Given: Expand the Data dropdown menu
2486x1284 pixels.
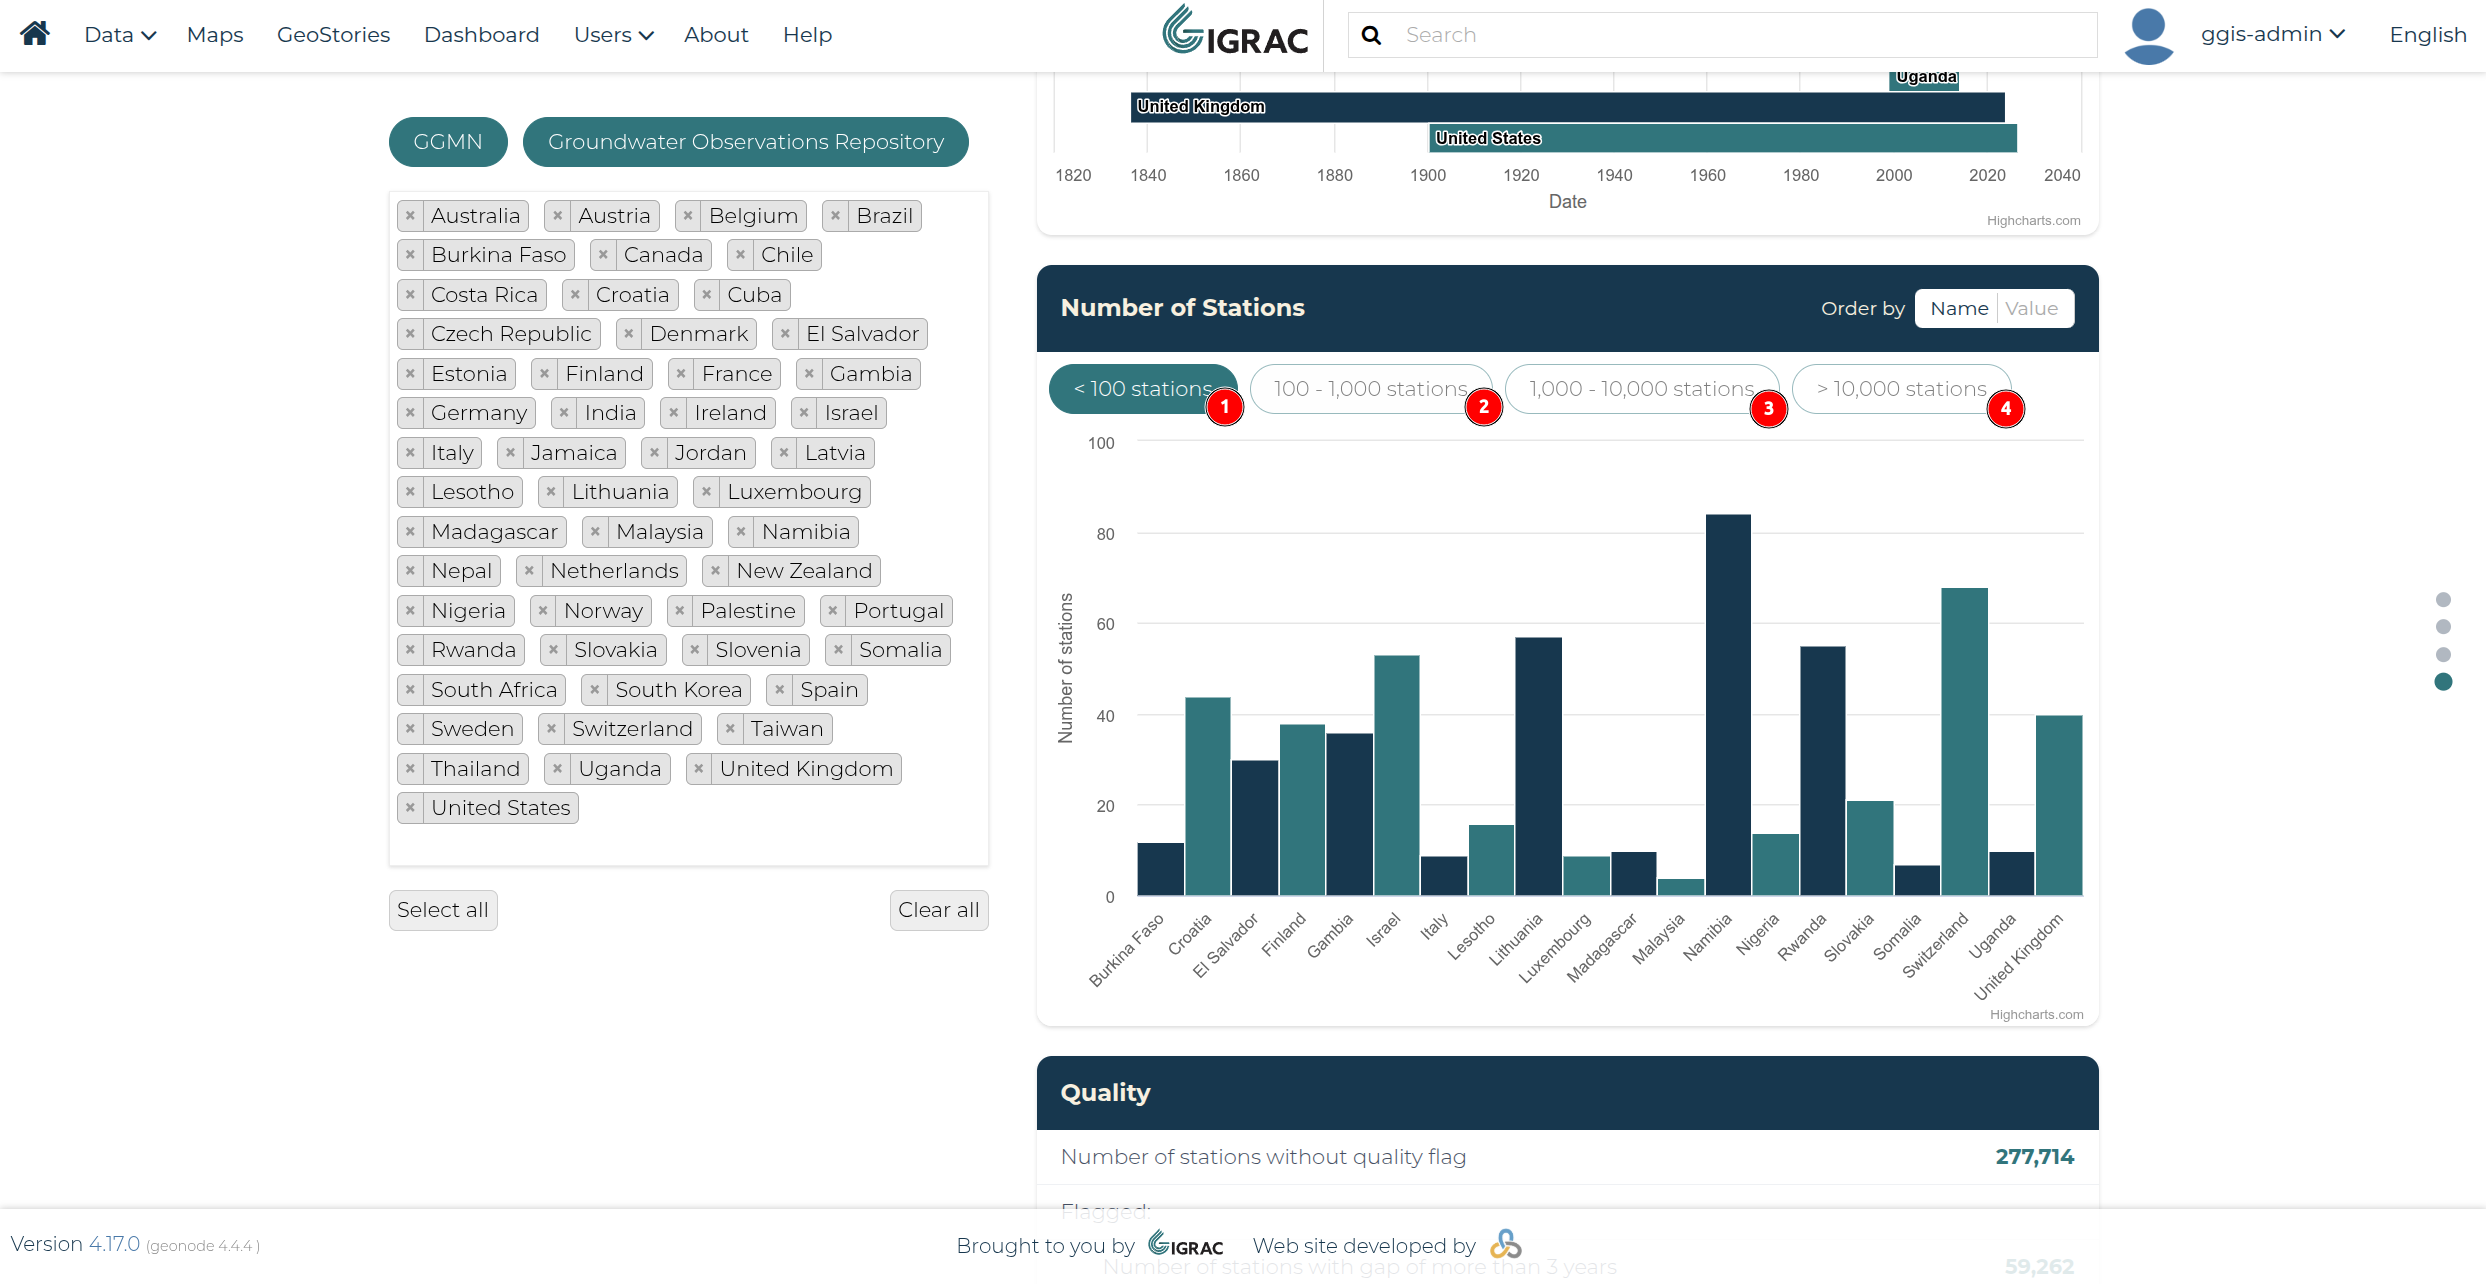Looking at the screenshot, I should [120, 35].
